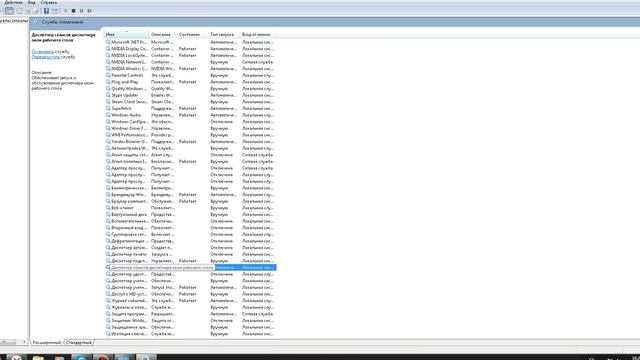640x360 pixels.
Task: Select the Windows Driver Foundation service row
Action: tap(190, 128)
